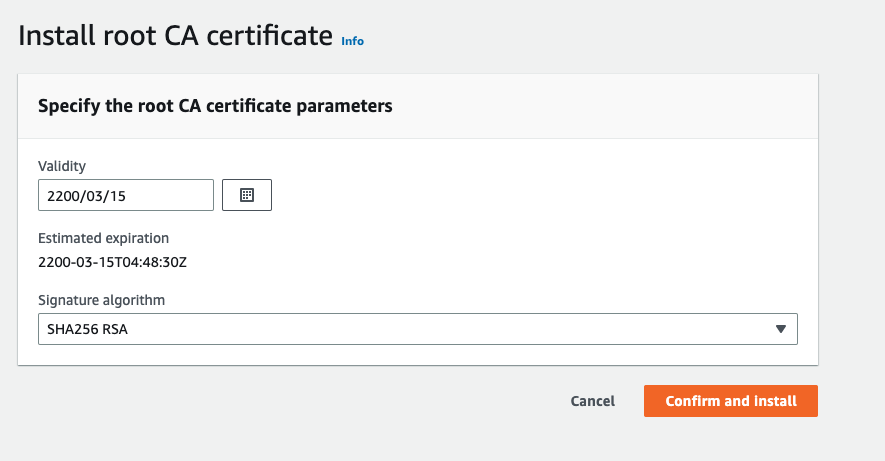This screenshot has height=461, width=885.
Task: Dismiss the dialog using Cancel text
Action: click(x=593, y=401)
